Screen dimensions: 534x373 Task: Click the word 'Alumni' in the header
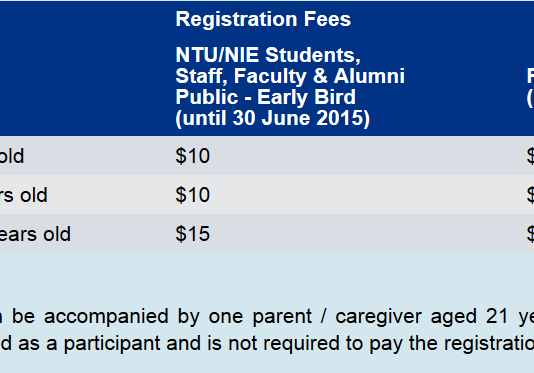pyautogui.click(x=369, y=76)
